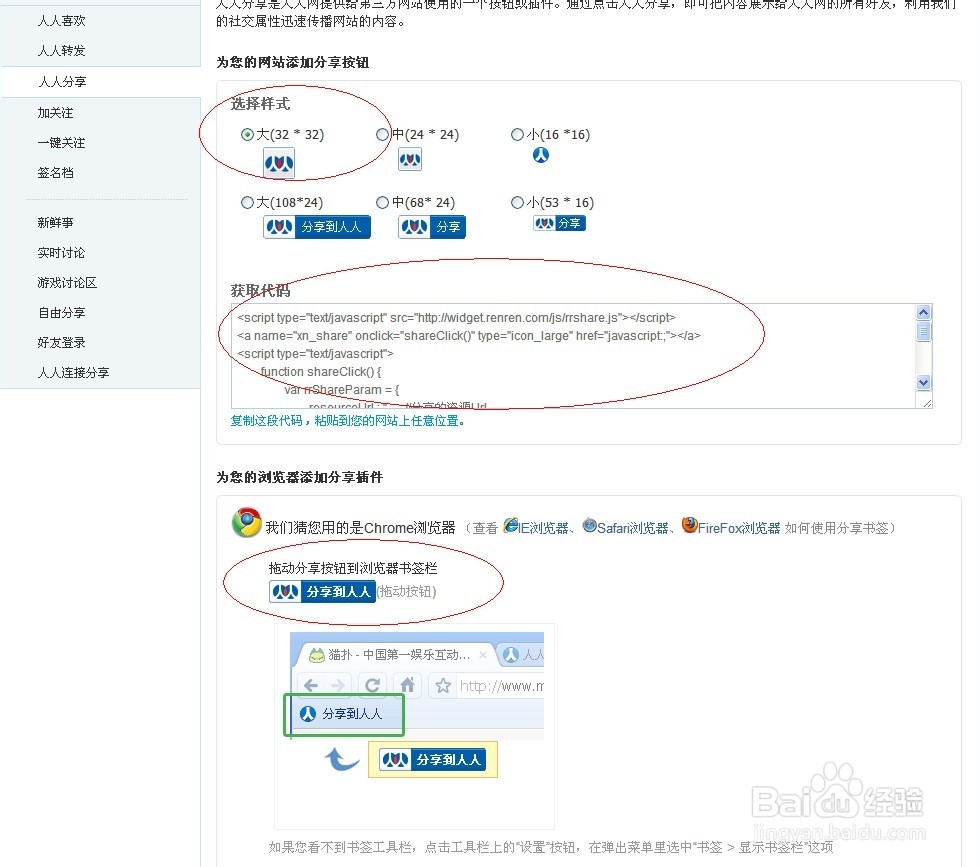Click the IE browser icon
The width and height of the screenshot is (980, 867).
coord(511,525)
